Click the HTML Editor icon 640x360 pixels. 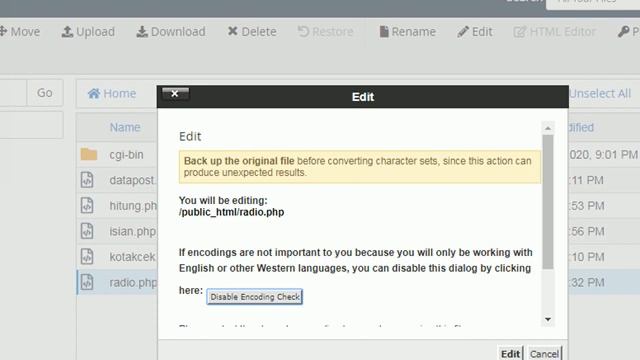[x=519, y=32]
